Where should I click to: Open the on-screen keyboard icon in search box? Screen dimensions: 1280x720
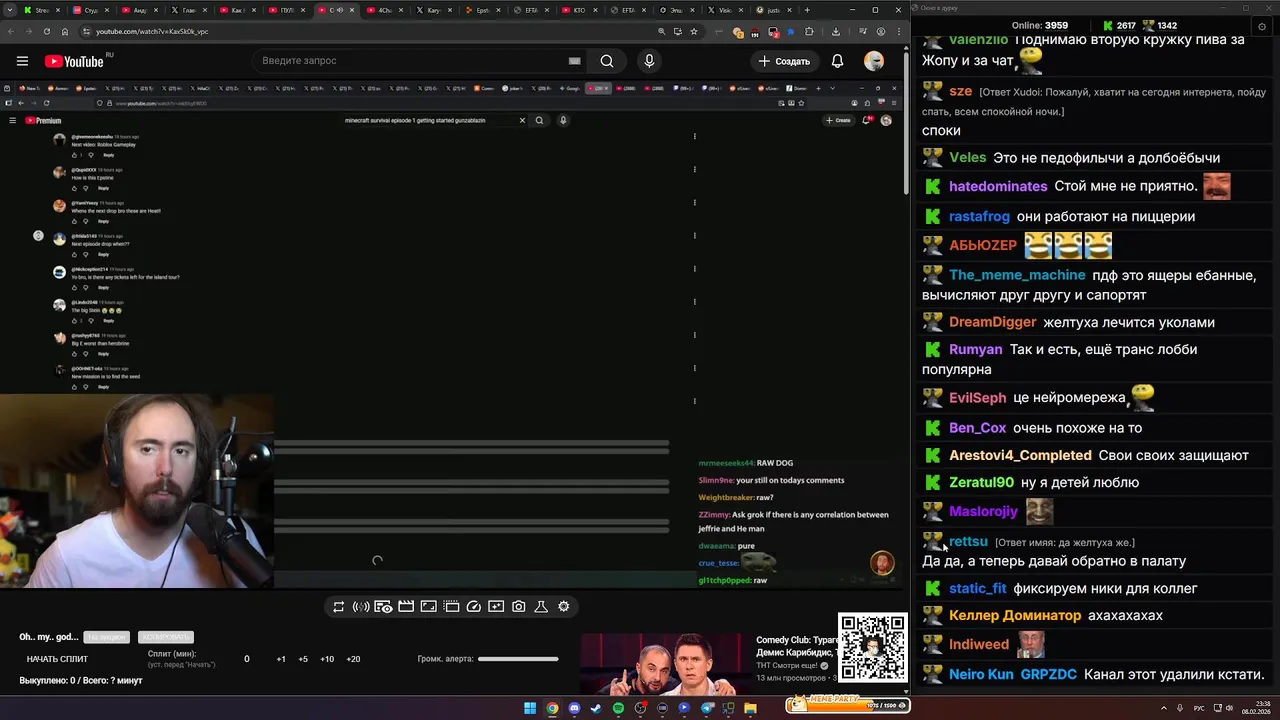click(574, 61)
